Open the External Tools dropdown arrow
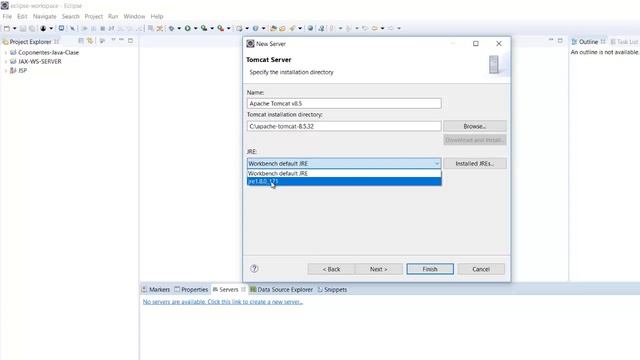The width and height of the screenshot is (640, 360). (x=229, y=28)
